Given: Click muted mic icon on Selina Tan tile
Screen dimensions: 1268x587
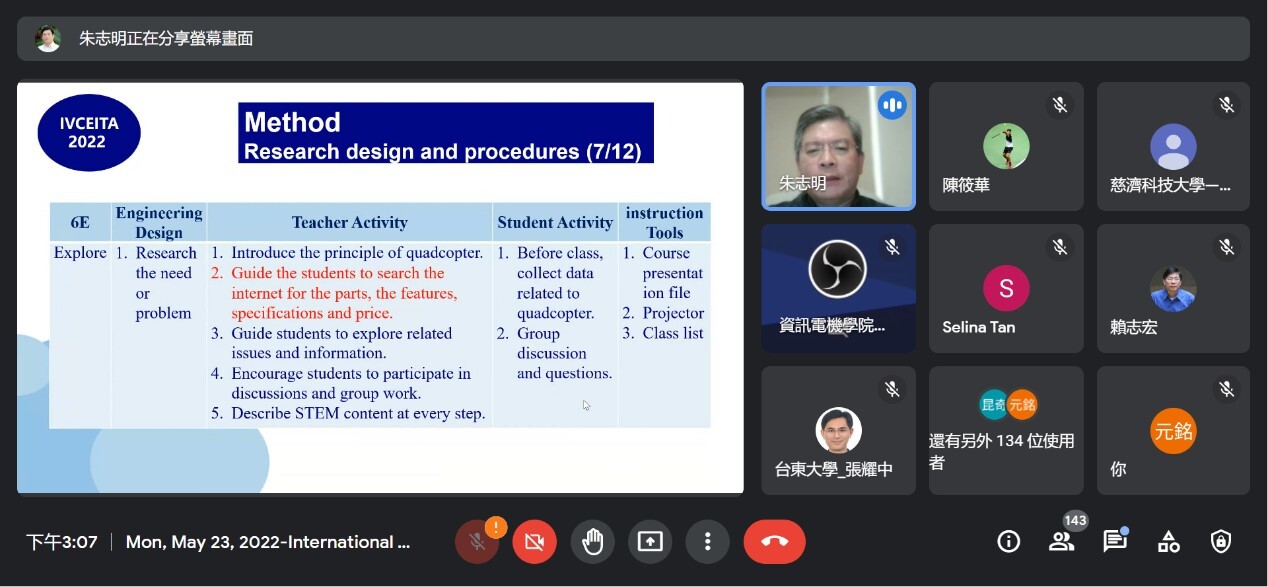Looking at the screenshot, I should (x=1059, y=247).
